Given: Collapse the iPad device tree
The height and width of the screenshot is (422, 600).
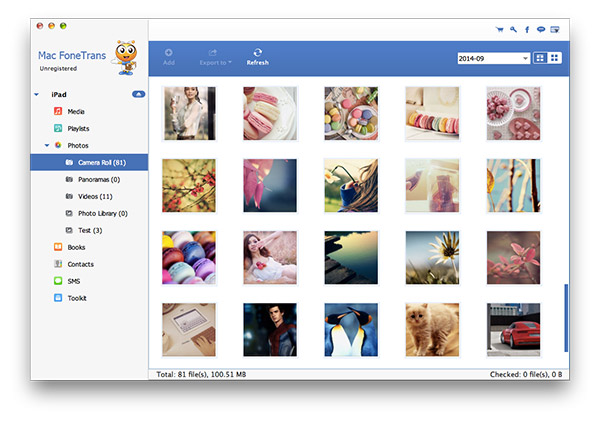Looking at the screenshot, I should coord(37,94).
